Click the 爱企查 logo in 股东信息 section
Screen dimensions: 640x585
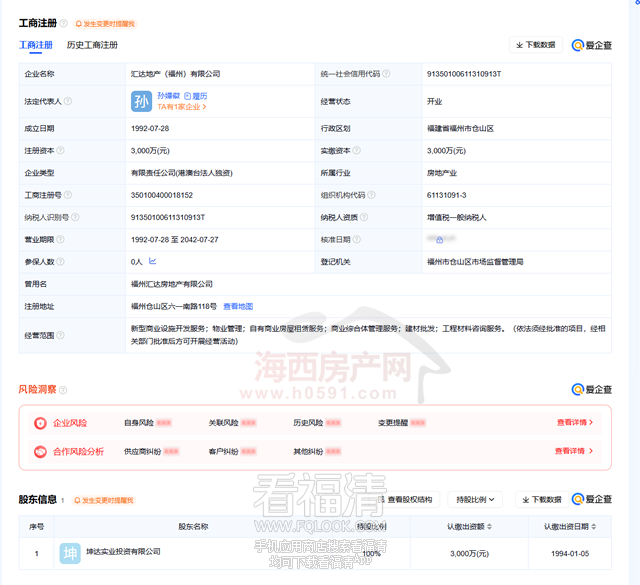592,499
